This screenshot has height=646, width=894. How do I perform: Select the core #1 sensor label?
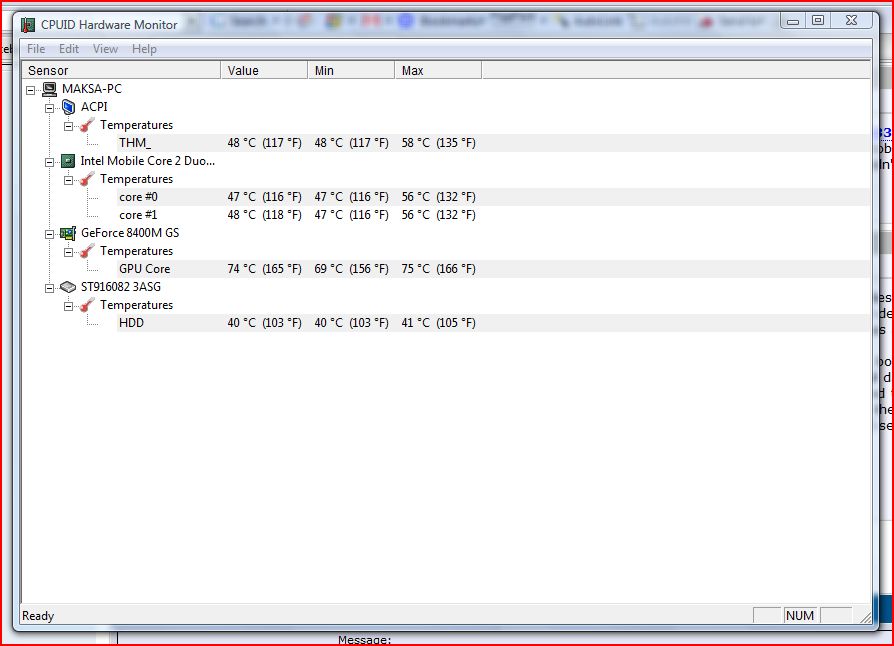pyautogui.click(x=138, y=216)
